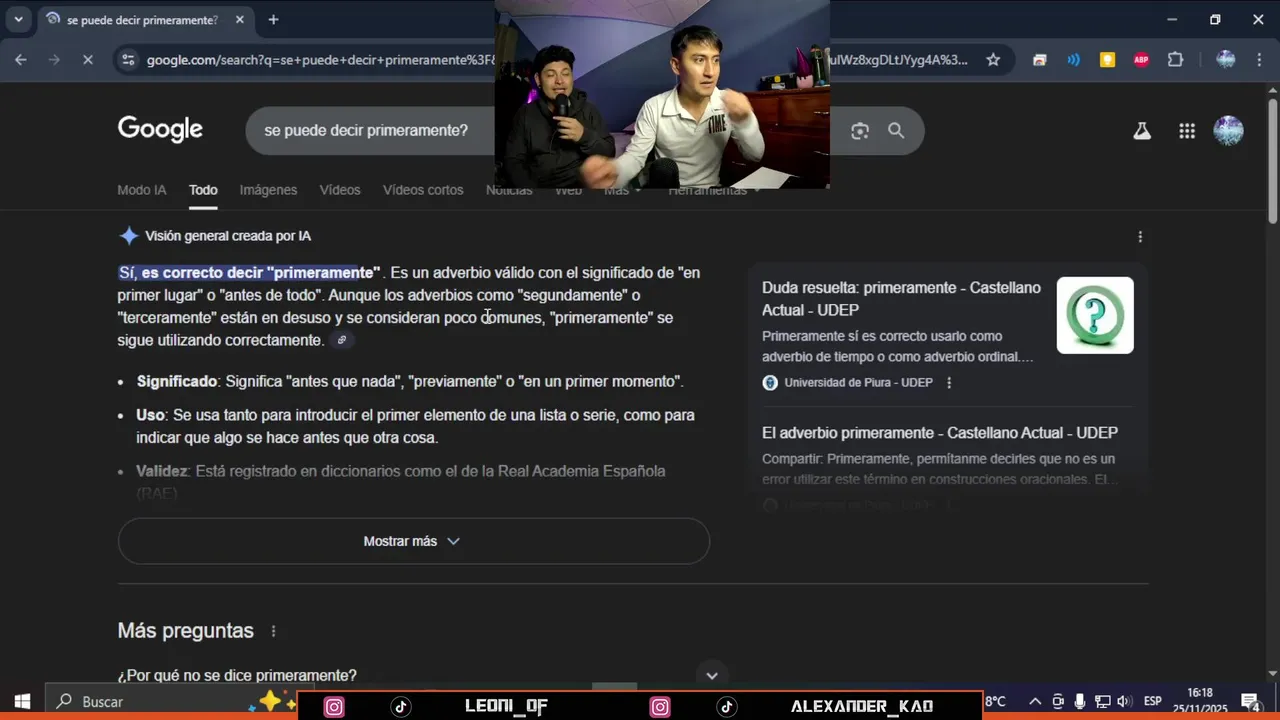Open 'El adverbio primeramente' UDEP link

tap(940, 433)
